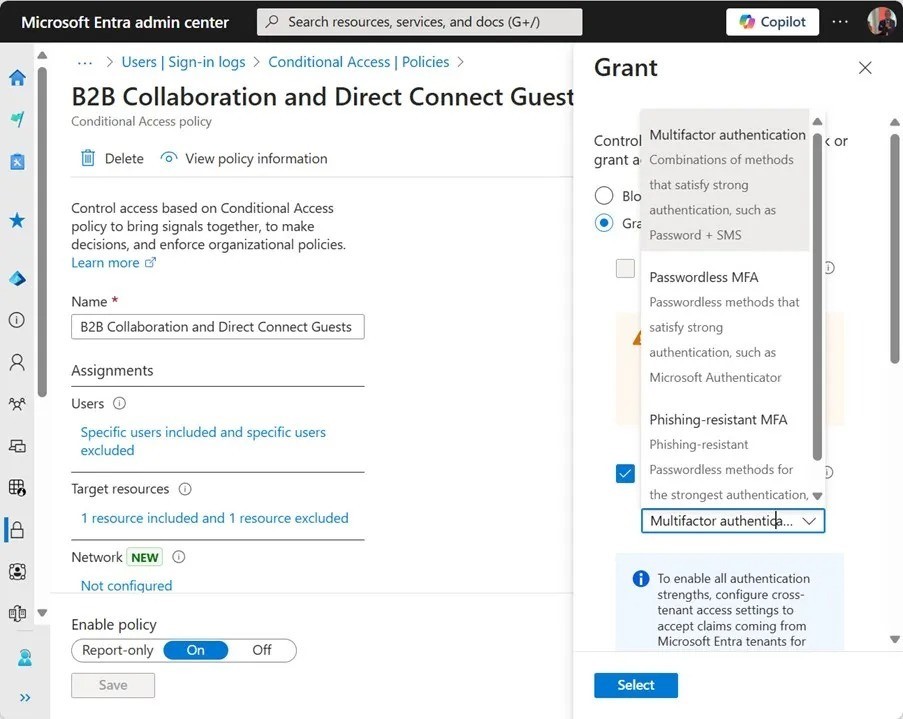
Task: Set Enable policy to Report-only
Action: click(118, 650)
